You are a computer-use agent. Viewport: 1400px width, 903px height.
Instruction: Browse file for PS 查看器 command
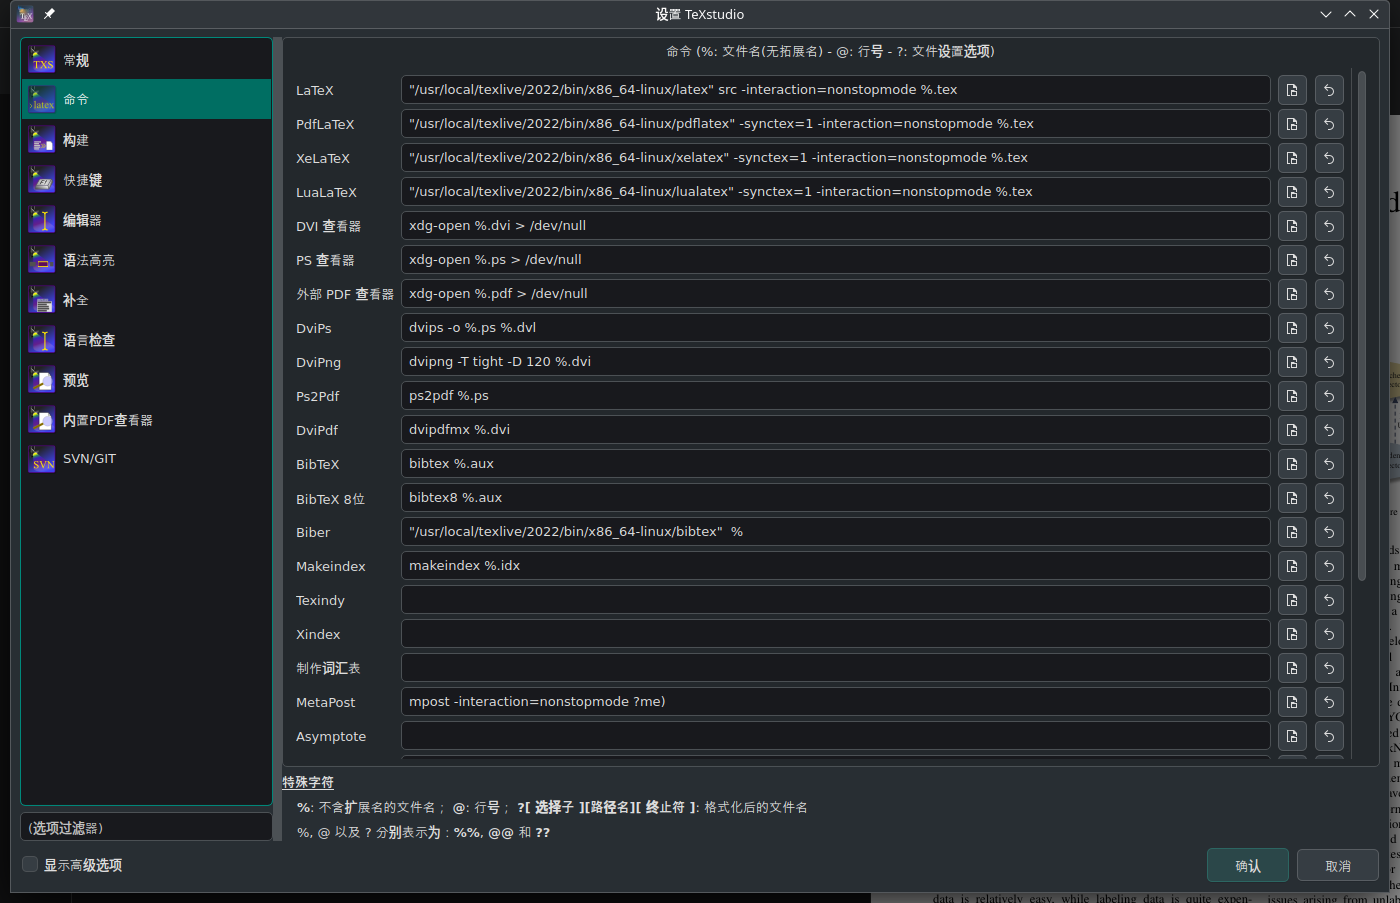pos(1292,260)
